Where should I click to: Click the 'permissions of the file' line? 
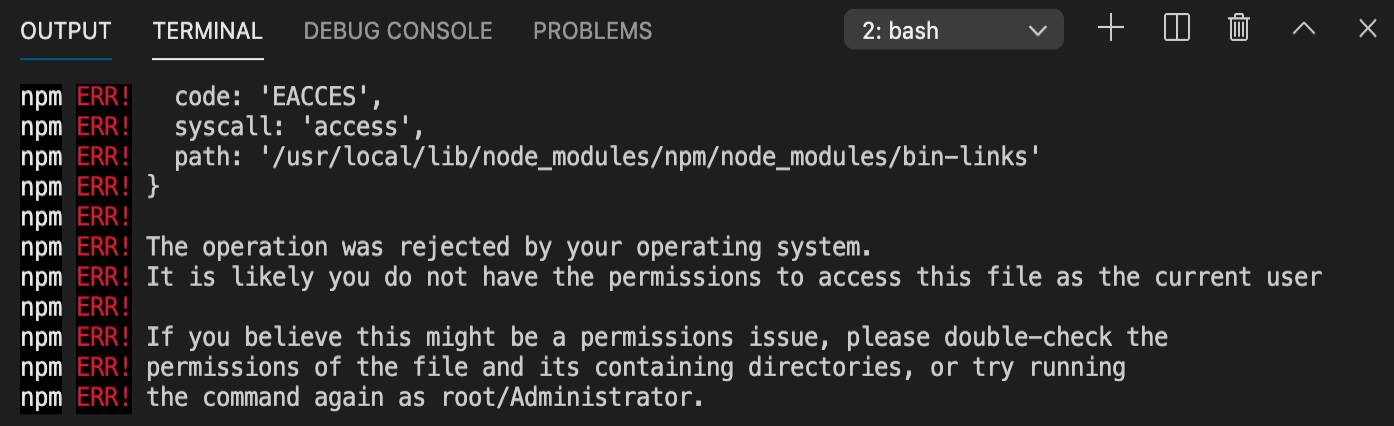pos(636,367)
